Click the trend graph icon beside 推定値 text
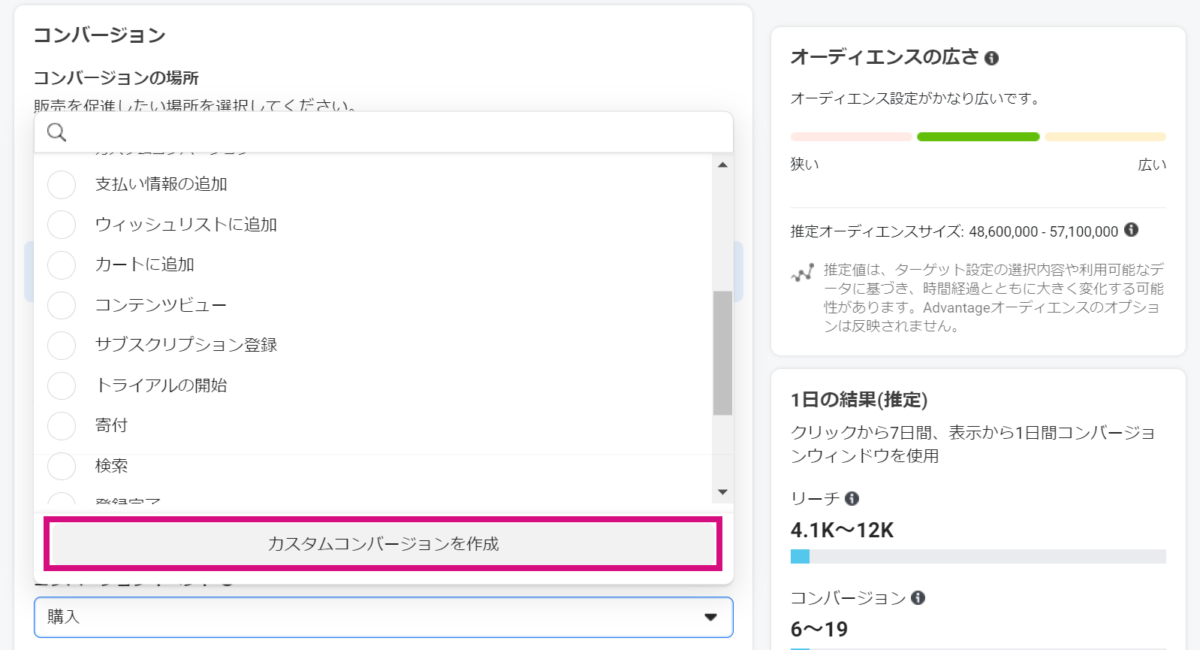The image size is (1200, 650). tap(801, 272)
